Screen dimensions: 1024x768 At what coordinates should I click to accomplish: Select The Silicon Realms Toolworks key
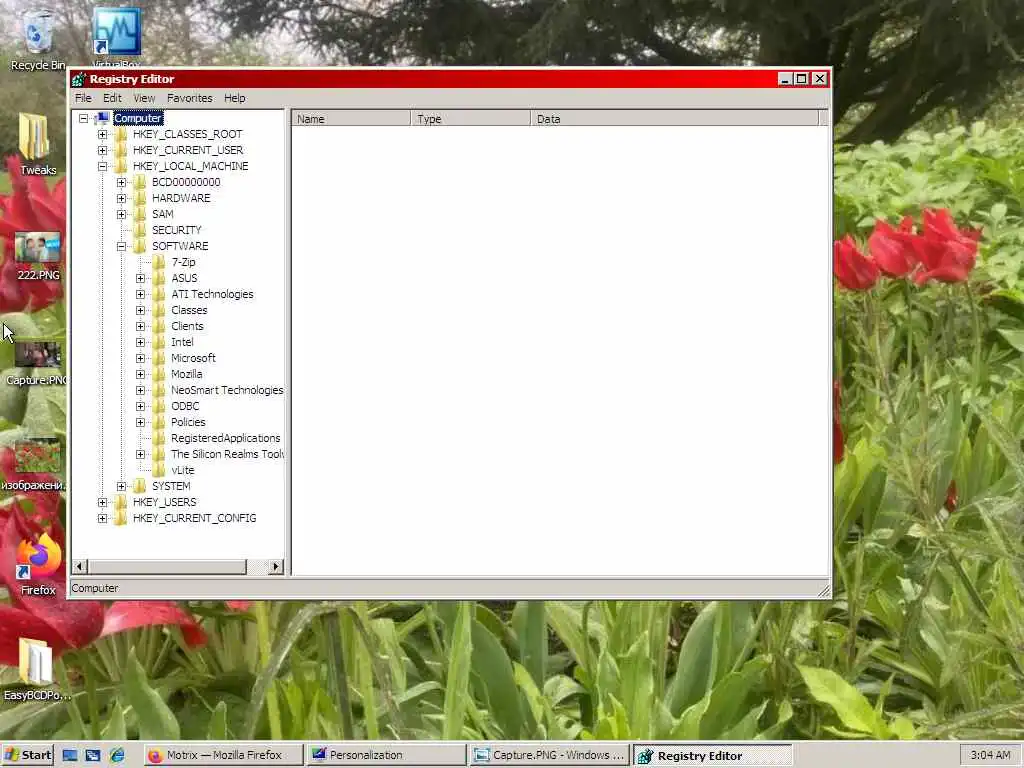point(227,454)
